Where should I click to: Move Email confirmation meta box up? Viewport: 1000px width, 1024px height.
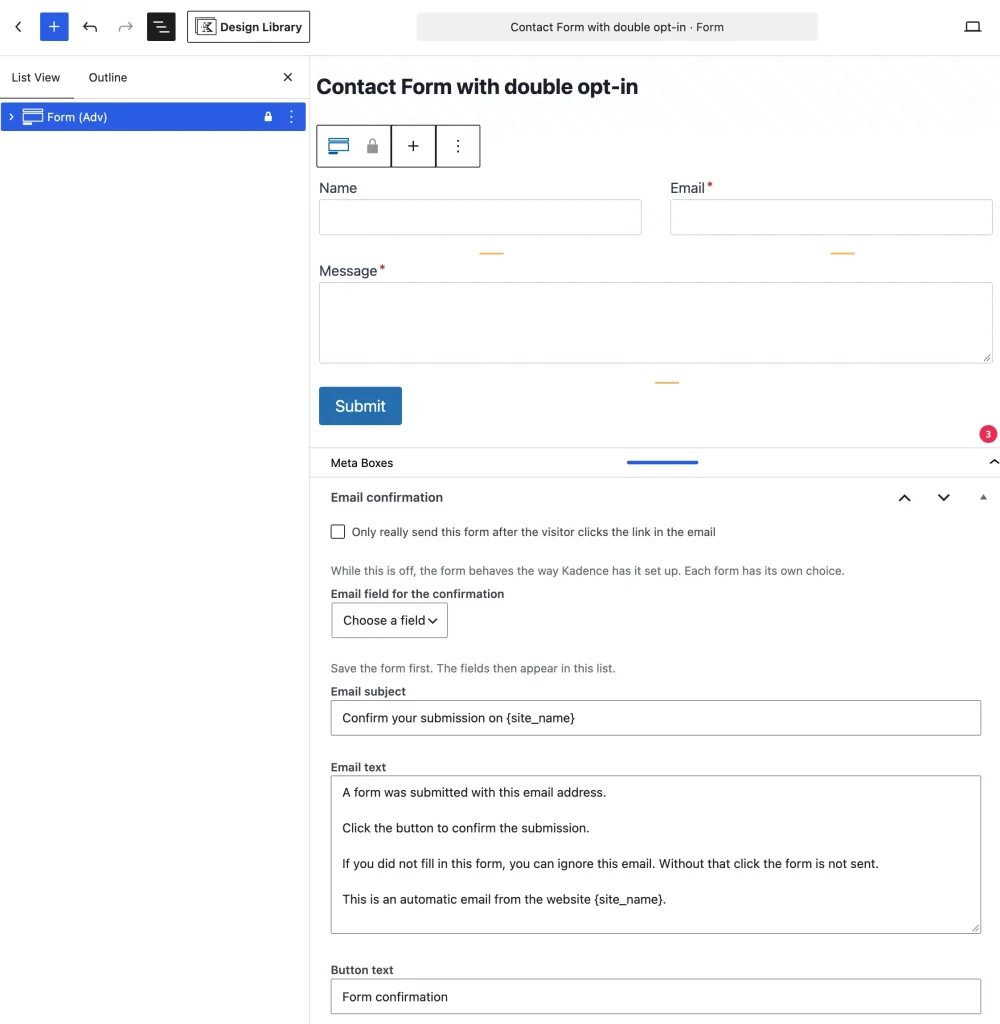click(x=905, y=498)
